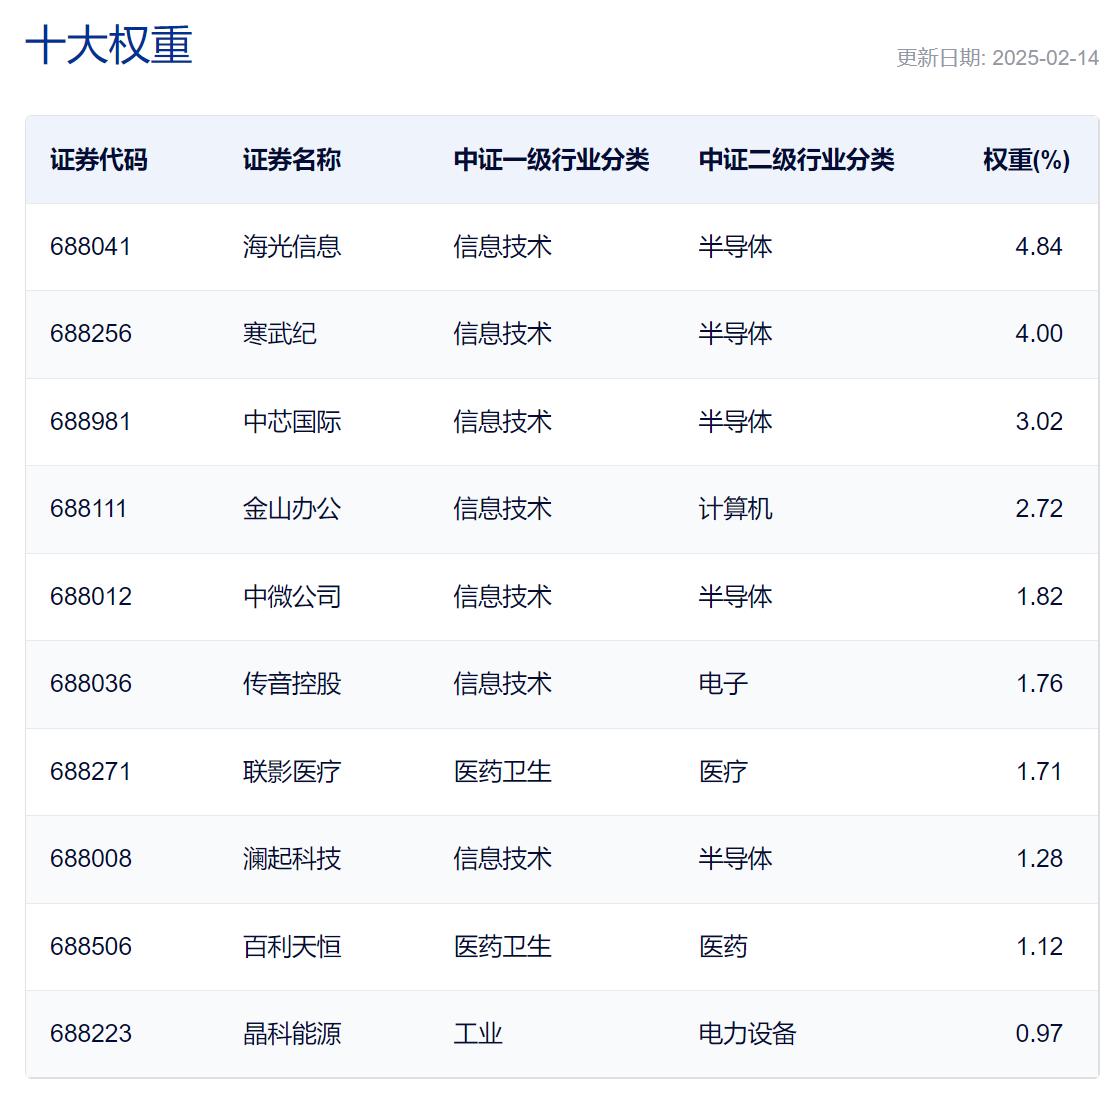Click 信息技术 in the 澜起科技 row
The image size is (1116, 1095).
(502, 859)
